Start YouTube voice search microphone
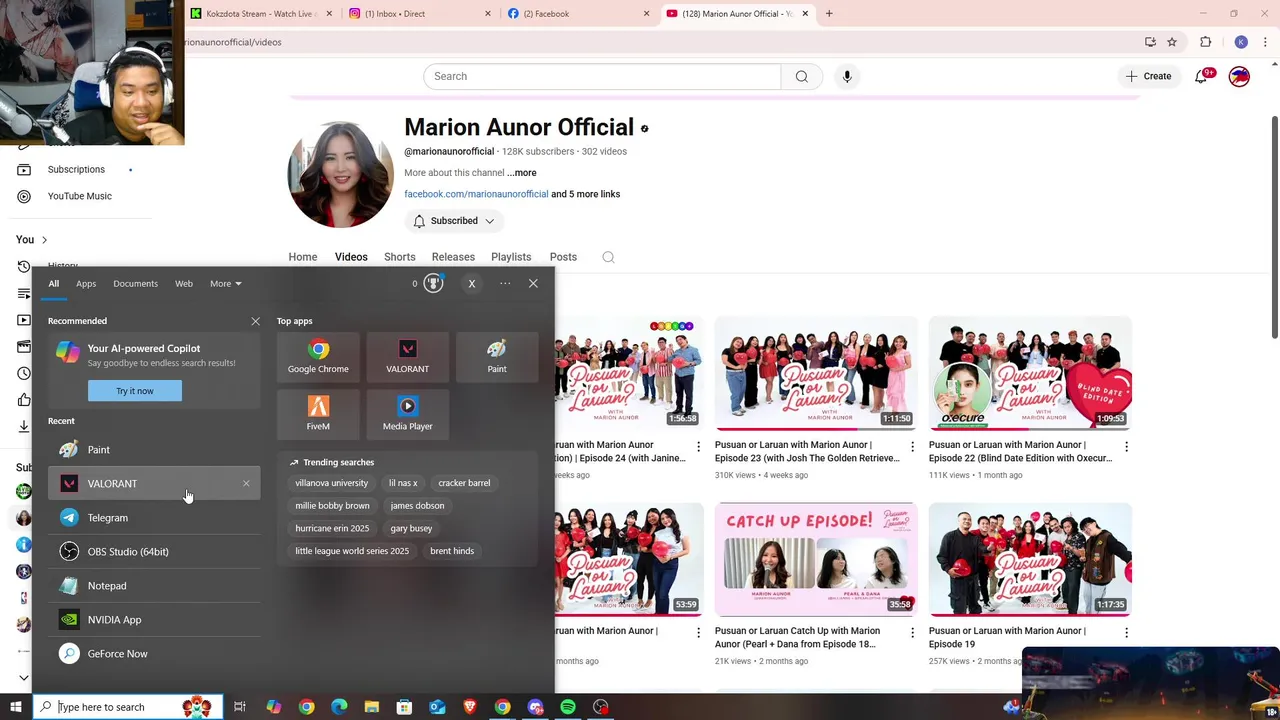 (847, 76)
